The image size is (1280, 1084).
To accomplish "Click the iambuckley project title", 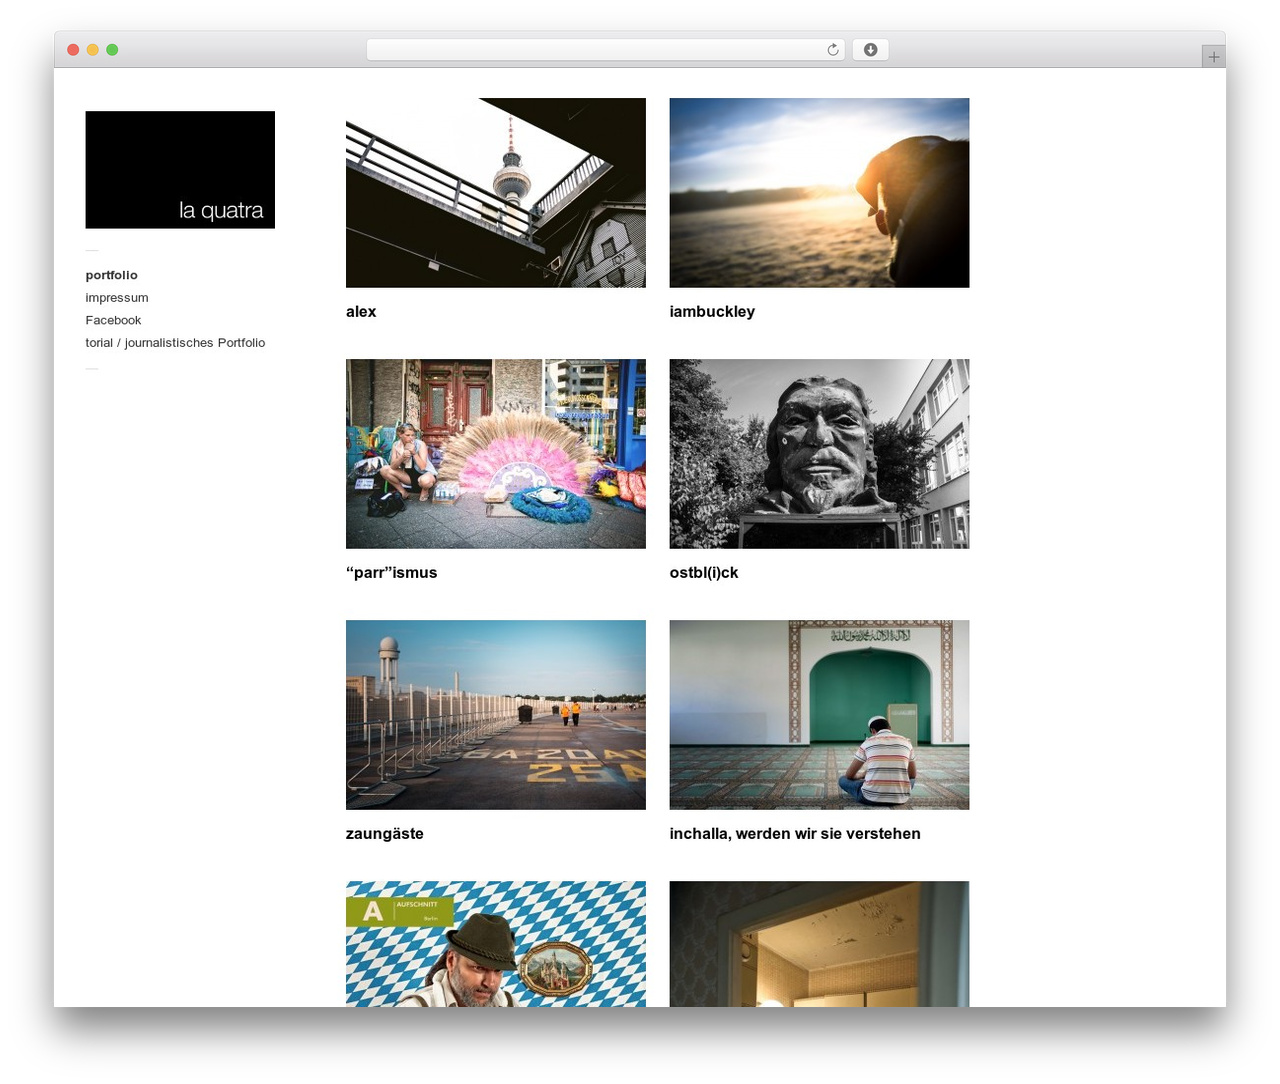I will click(712, 312).
